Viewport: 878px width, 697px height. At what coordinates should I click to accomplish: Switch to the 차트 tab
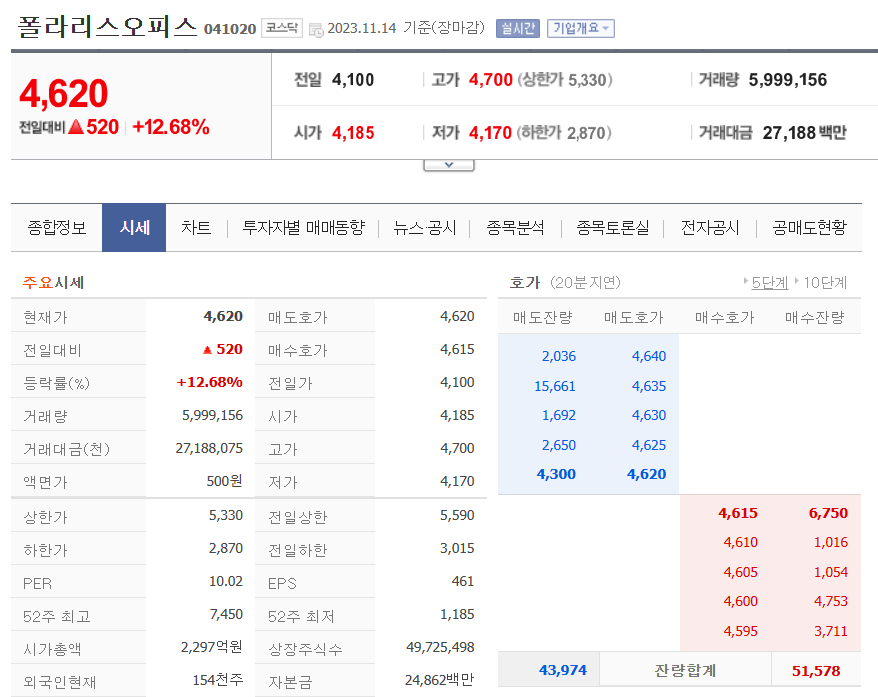point(196,227)
